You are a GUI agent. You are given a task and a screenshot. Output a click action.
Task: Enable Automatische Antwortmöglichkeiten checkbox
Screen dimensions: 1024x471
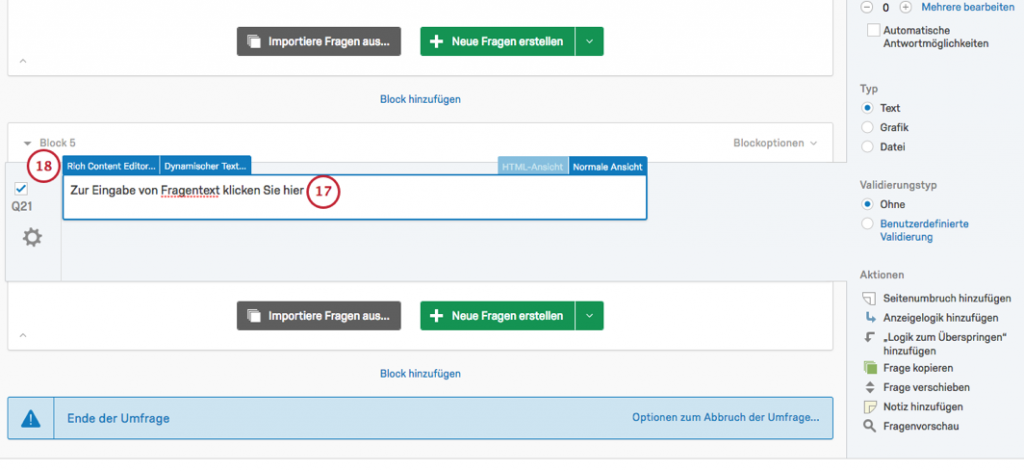(873, 31)
